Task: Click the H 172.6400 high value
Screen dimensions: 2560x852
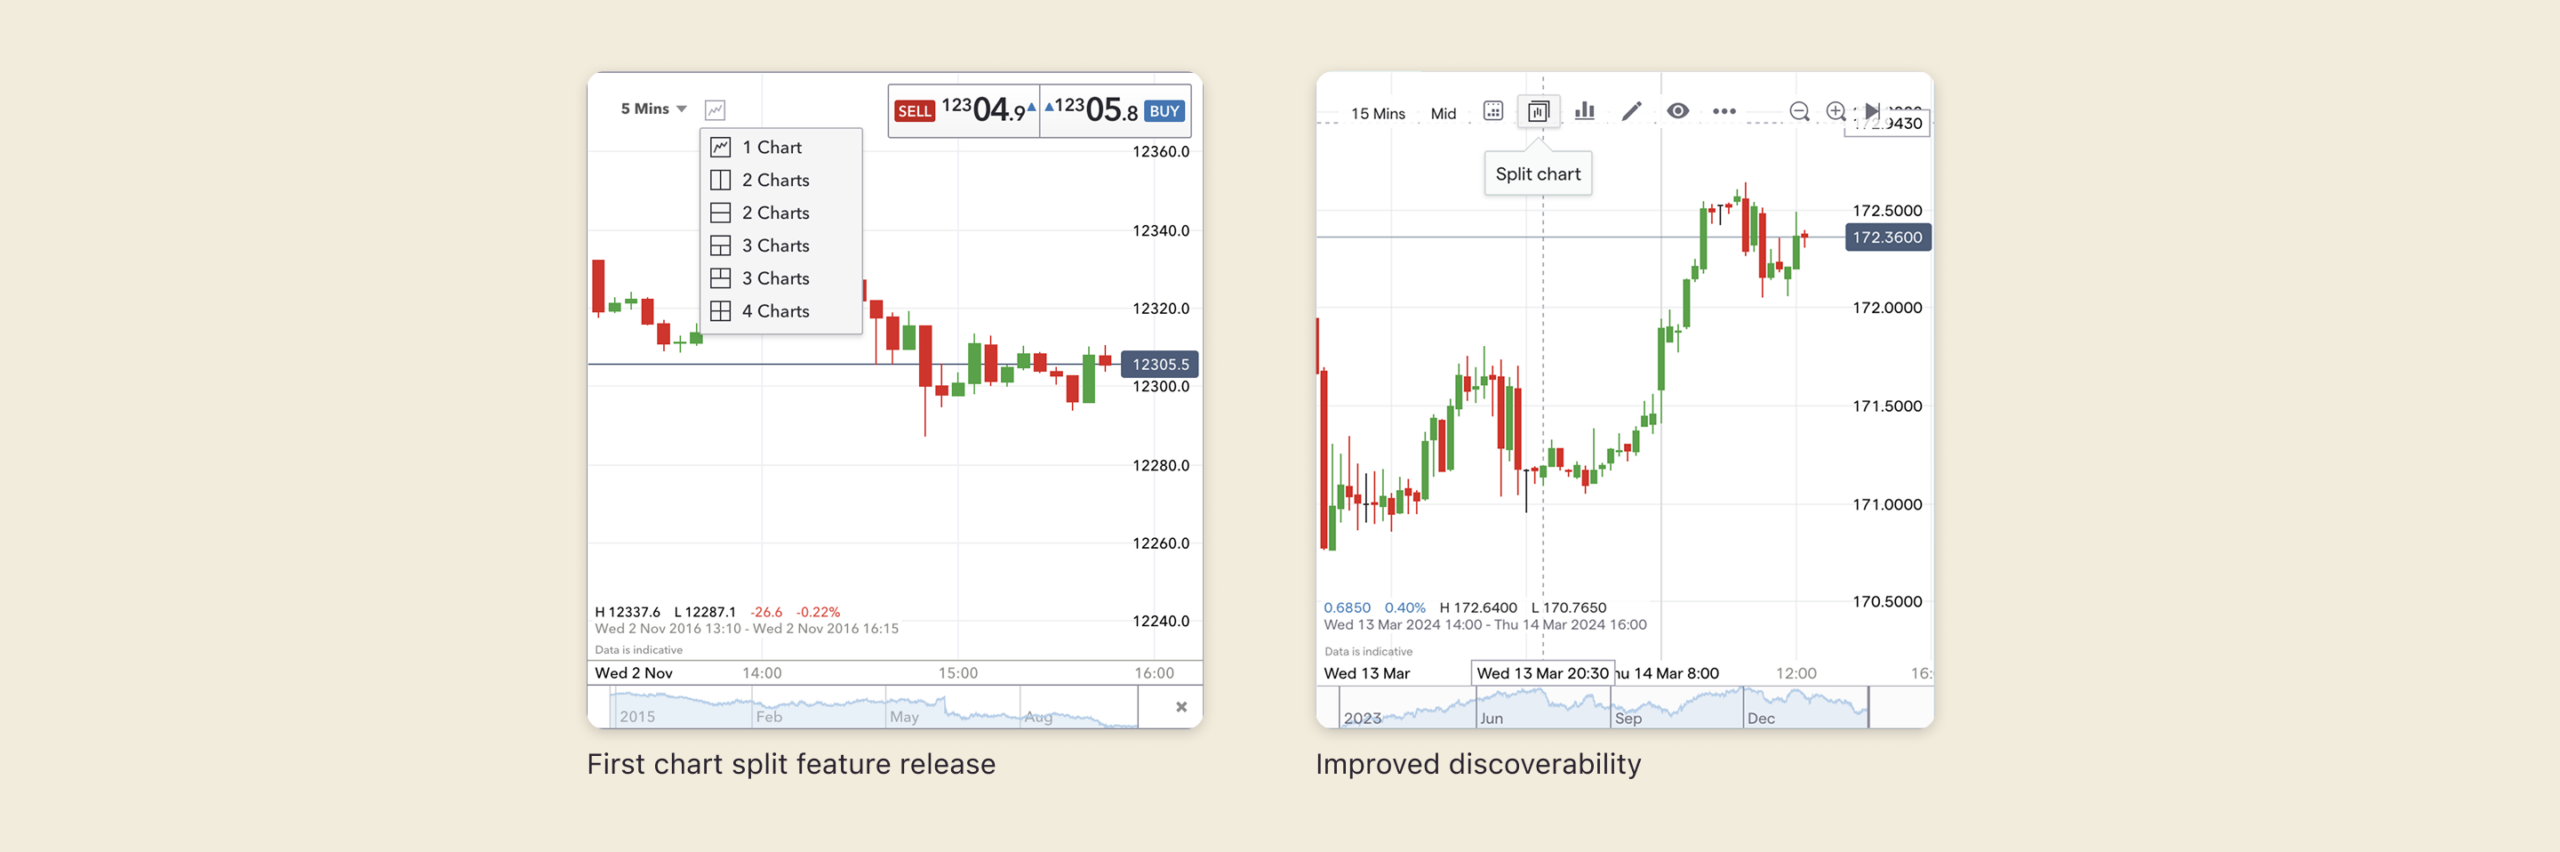Action: 1478,607
